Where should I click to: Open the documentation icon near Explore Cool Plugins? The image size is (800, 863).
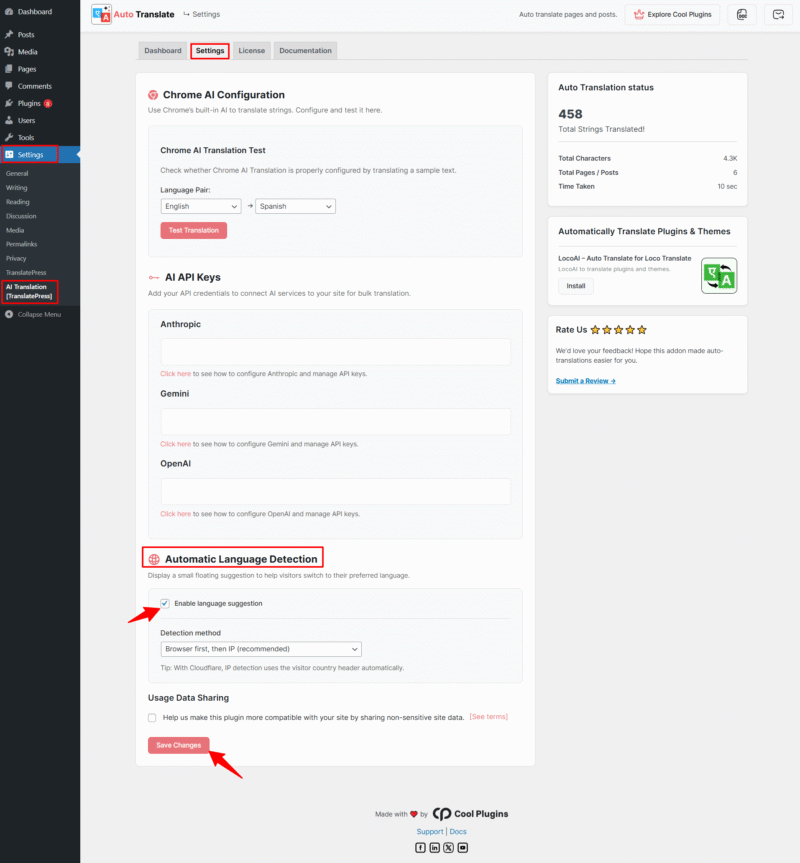pyautogui.click(x=741, y=14)
